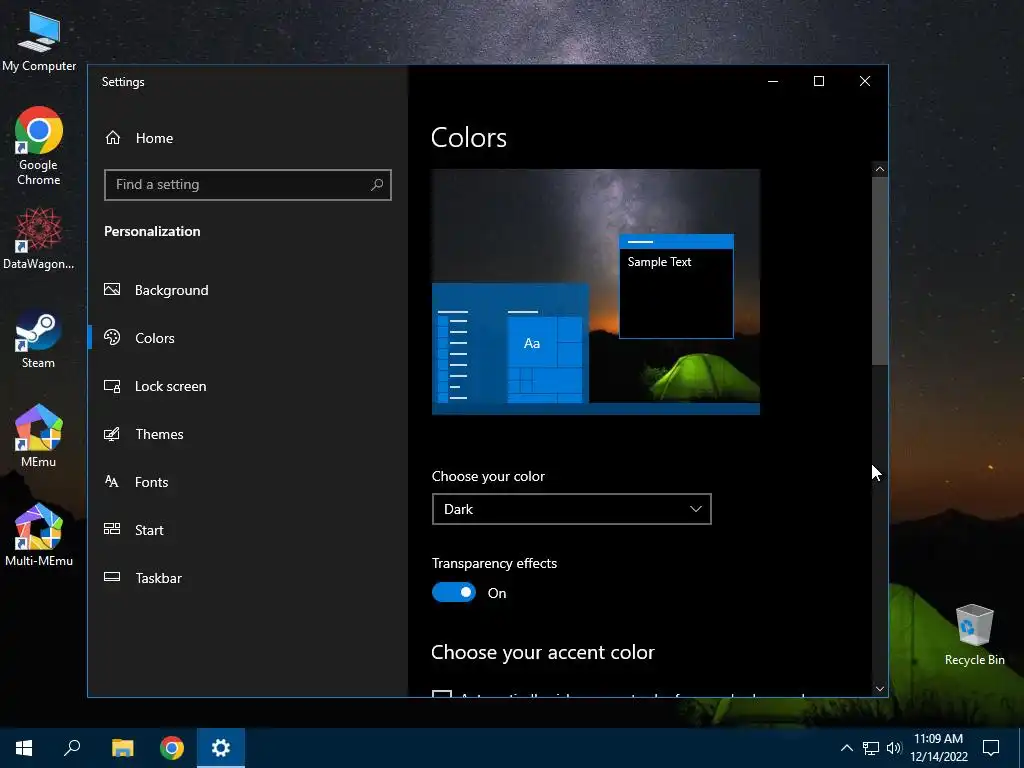Expand the Choose your color dropdown
Screen dimensions: 1024x768
pyautogui.click(x=571, y=509)
